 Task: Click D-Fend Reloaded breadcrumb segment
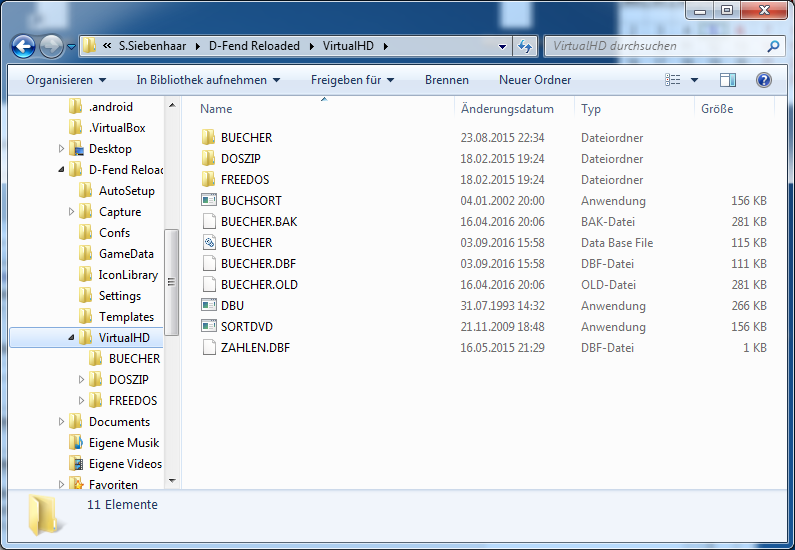click(255, 46)
